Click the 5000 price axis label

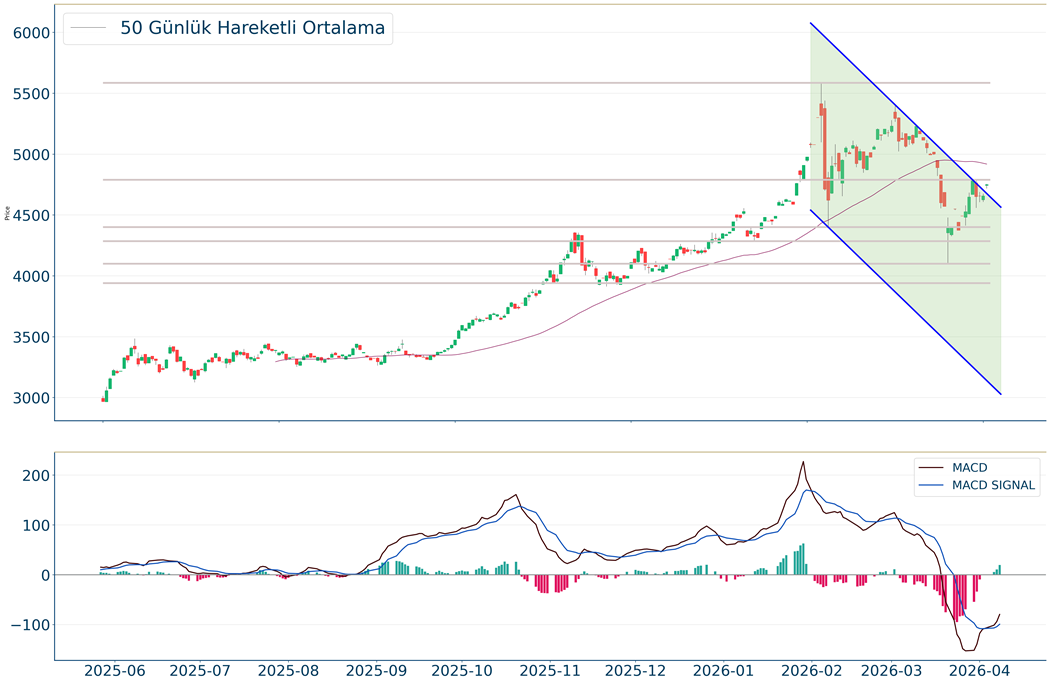tap(31, 155)
